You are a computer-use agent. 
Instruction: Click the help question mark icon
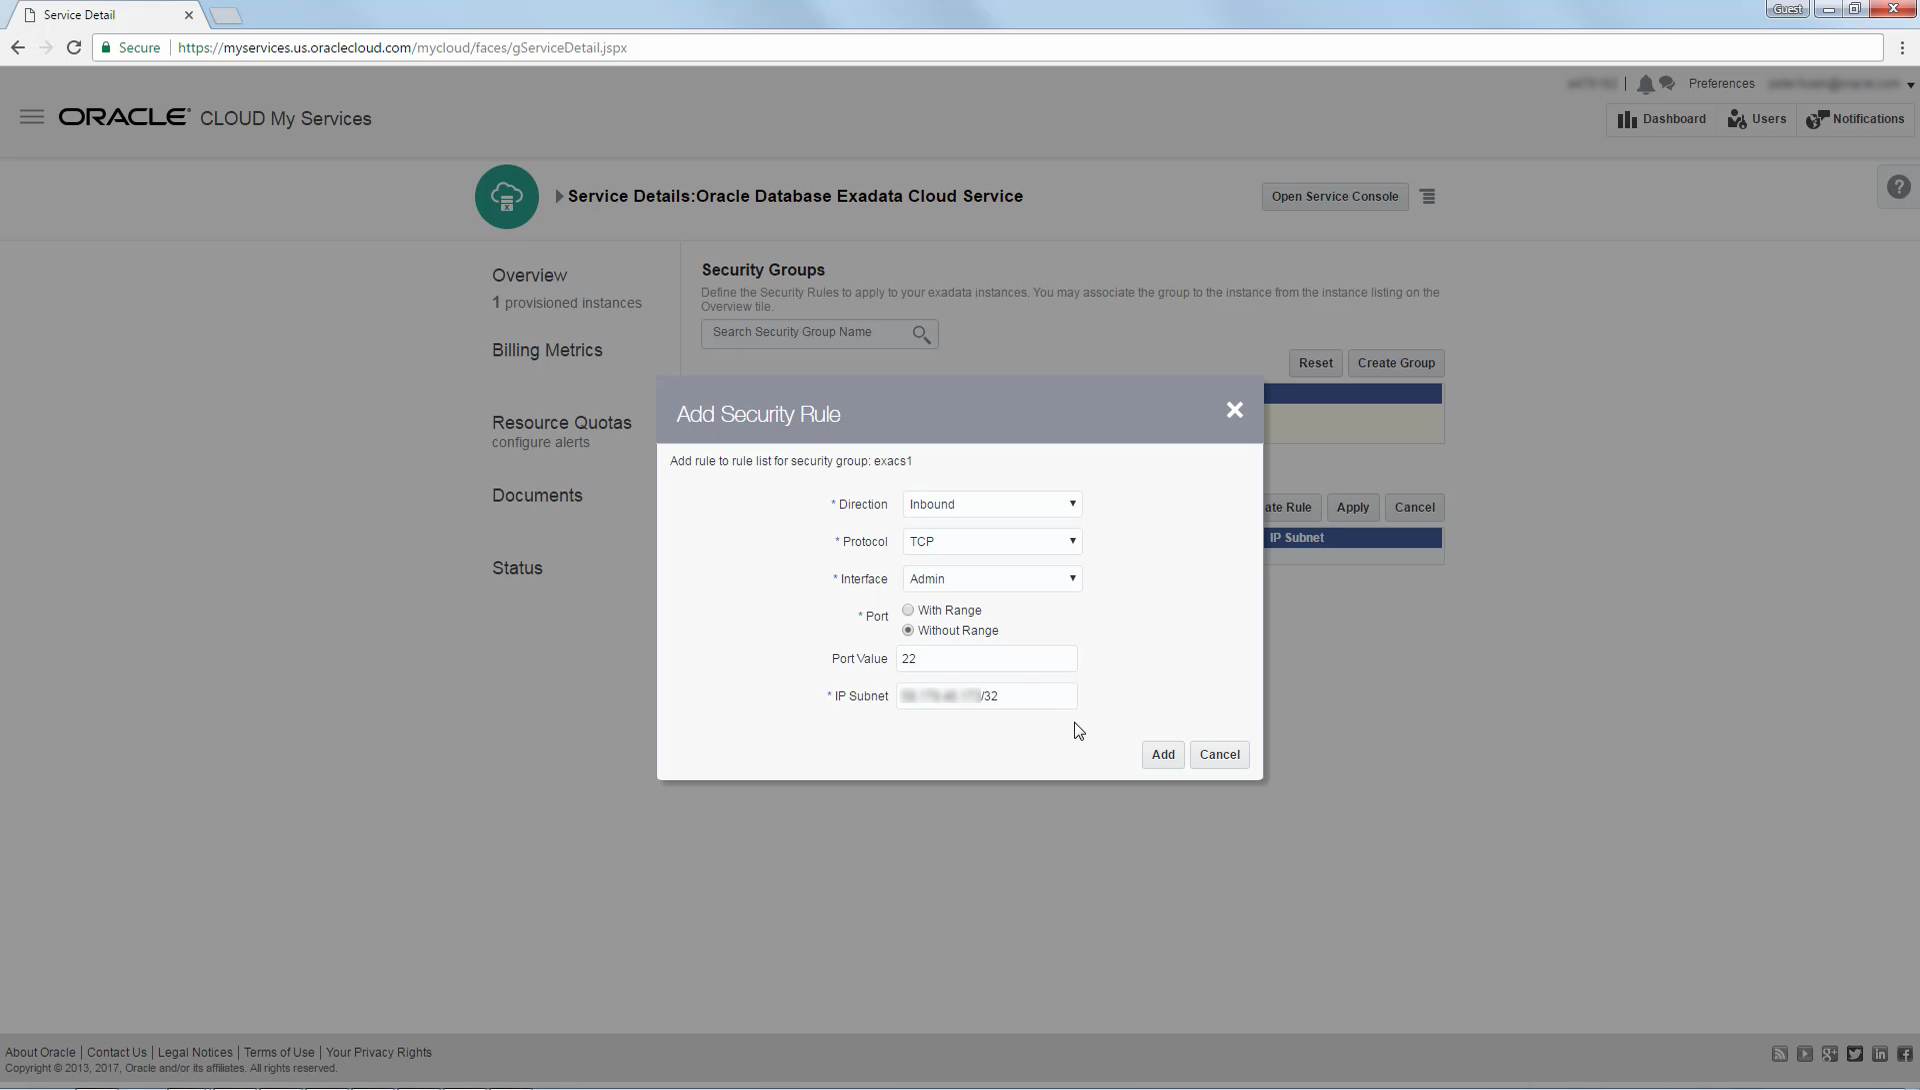tap(1898, 187)
